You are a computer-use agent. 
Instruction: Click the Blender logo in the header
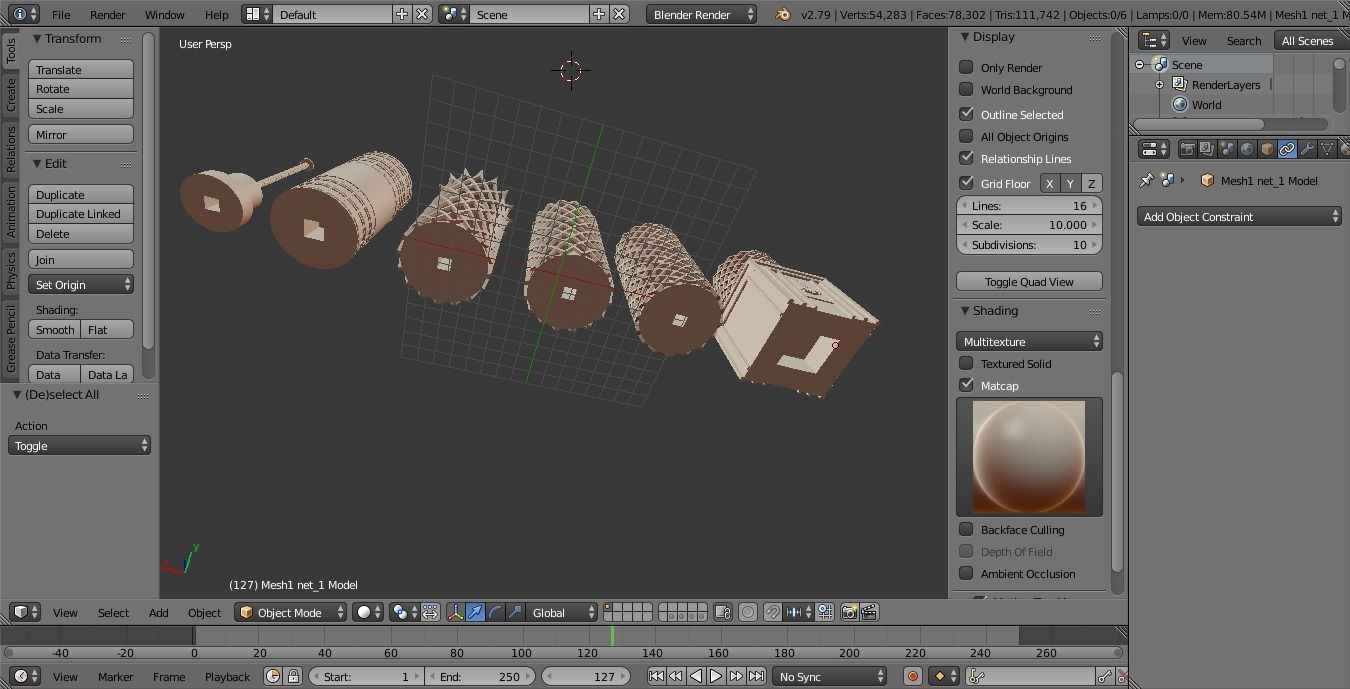tap(784, 14)
